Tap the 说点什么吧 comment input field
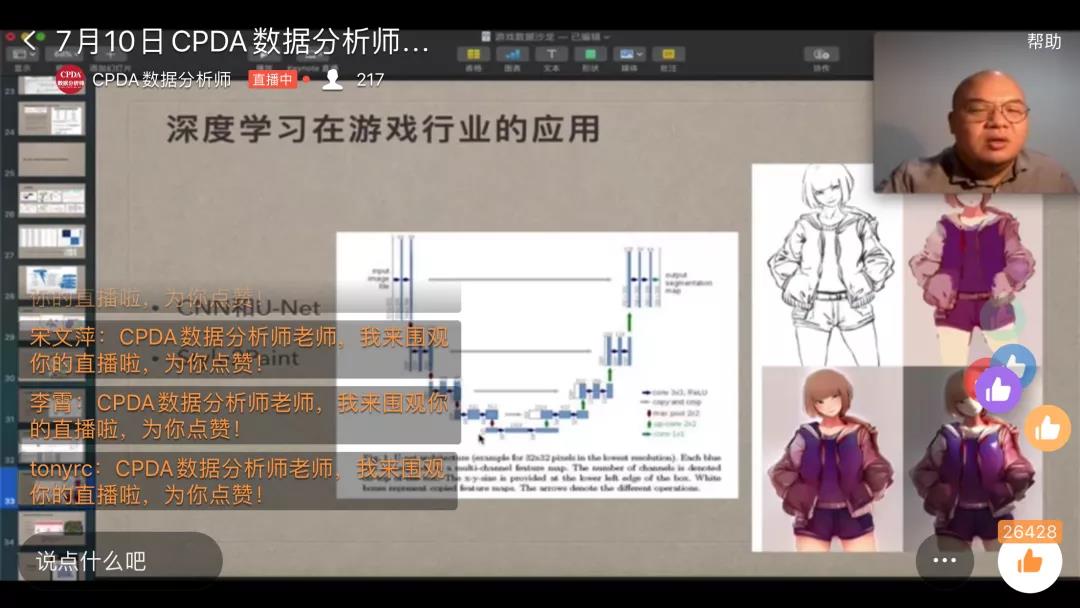 click(x=120, y=560)
